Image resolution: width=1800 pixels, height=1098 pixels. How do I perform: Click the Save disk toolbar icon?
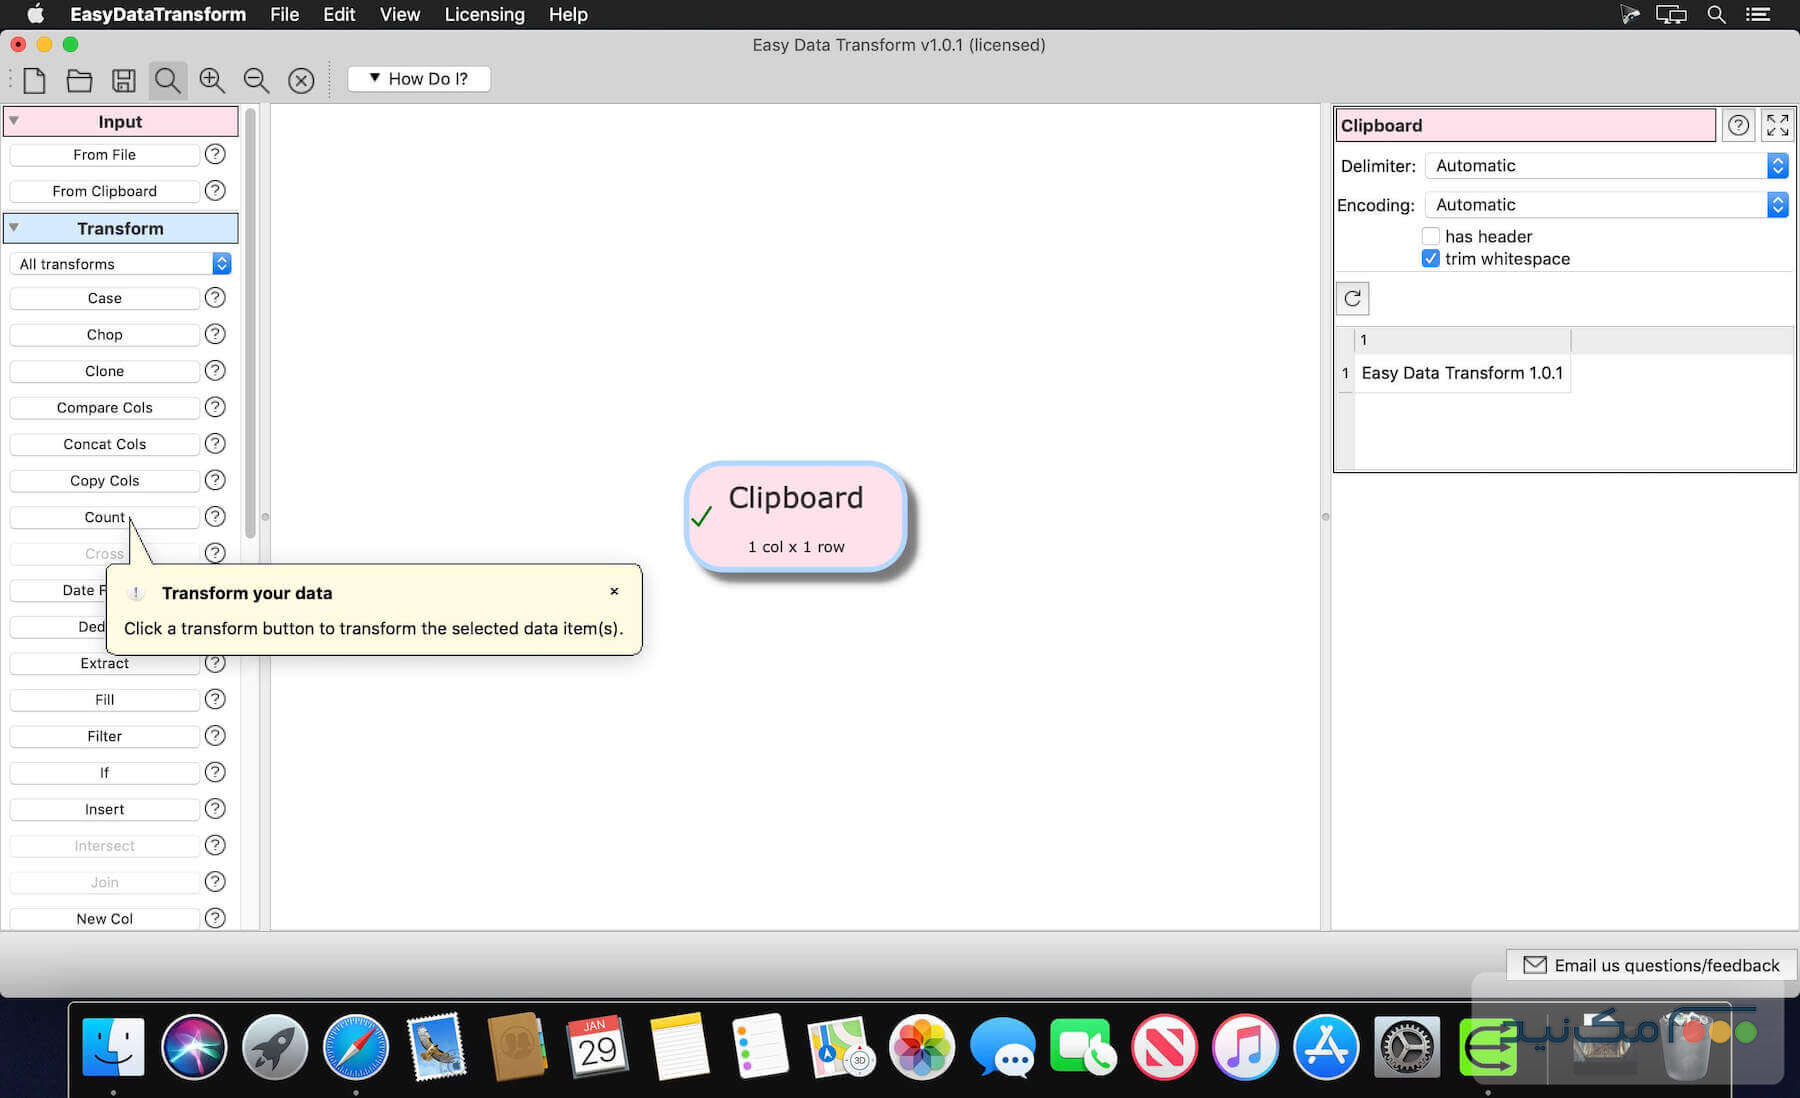tap(124, 80)
